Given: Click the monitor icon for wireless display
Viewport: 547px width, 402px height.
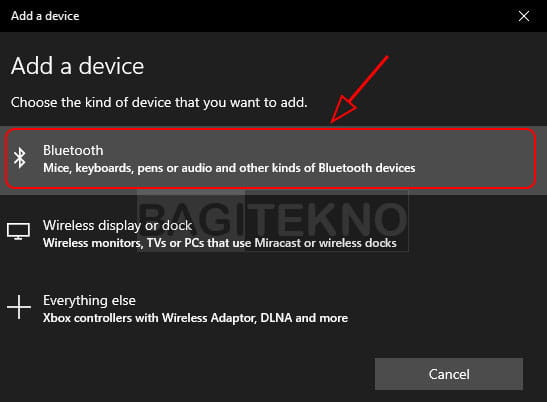Looking at the screenshot, I should [18, 231].
